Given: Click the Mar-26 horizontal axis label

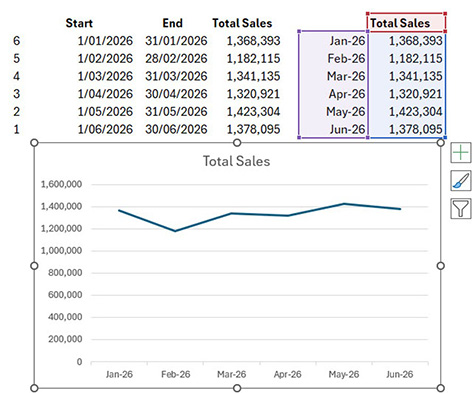Looking at the screenshot, I should [x=231, y=374].
